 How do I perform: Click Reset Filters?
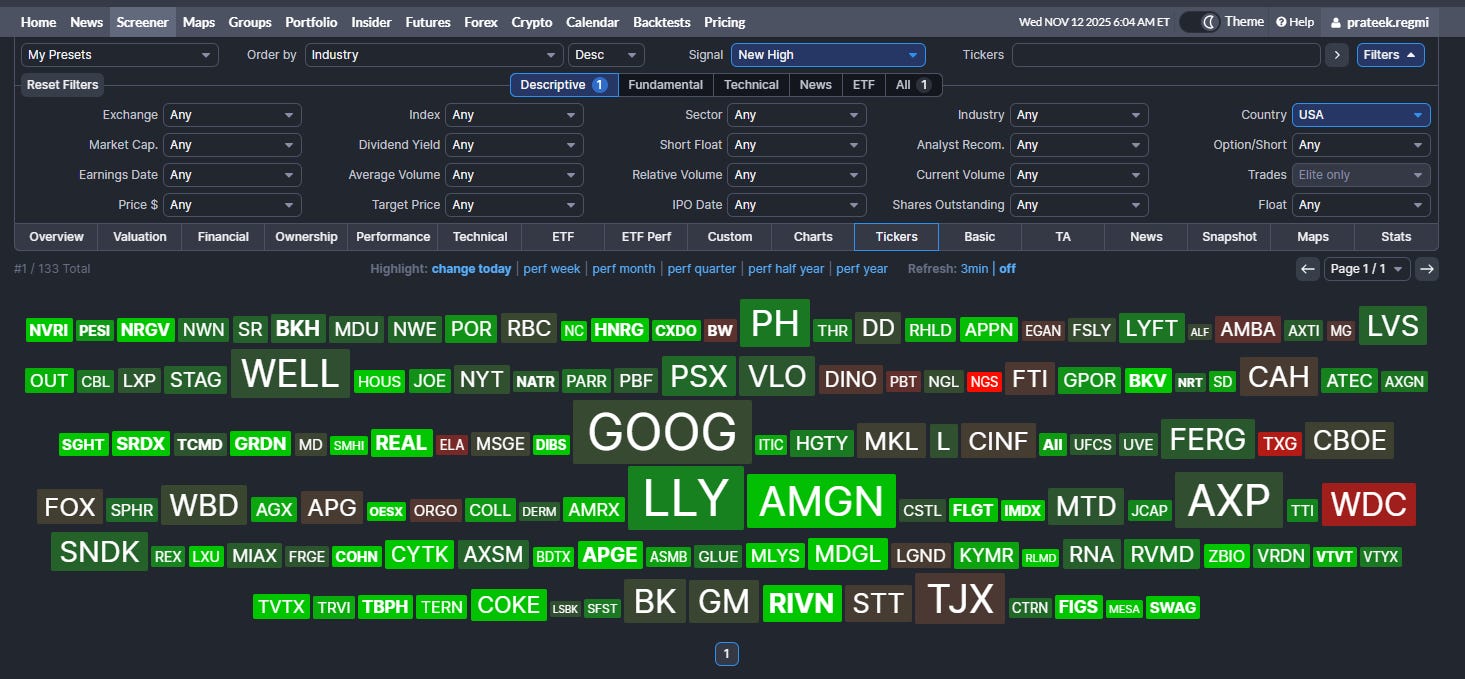click(x=62, y=85)
